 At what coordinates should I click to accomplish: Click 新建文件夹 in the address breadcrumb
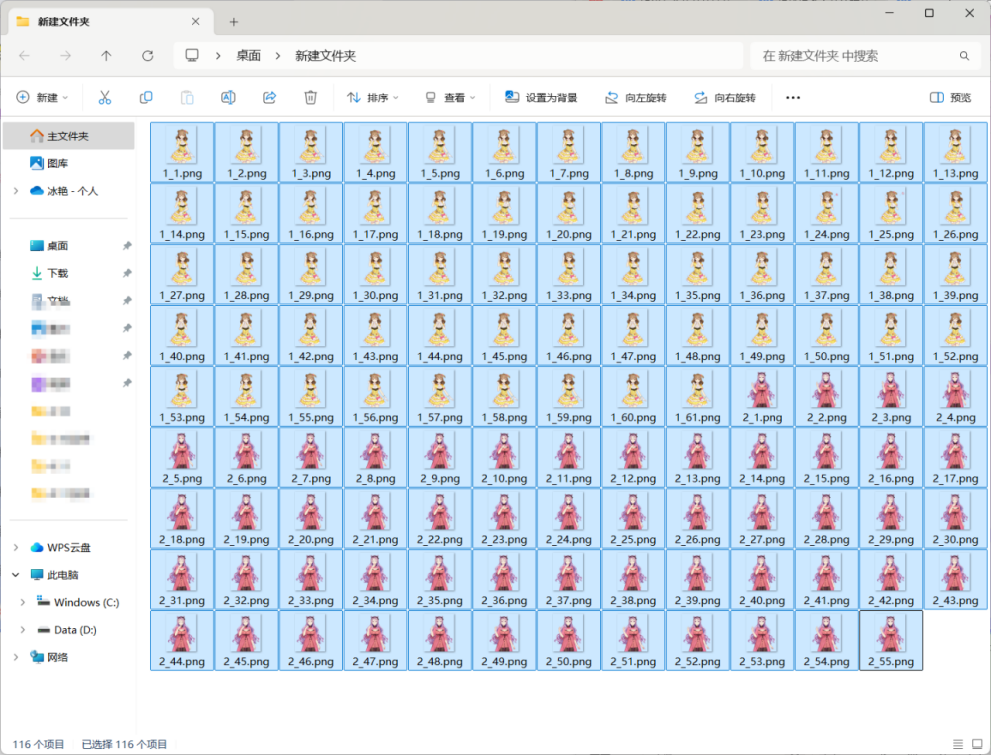(325, 56)
